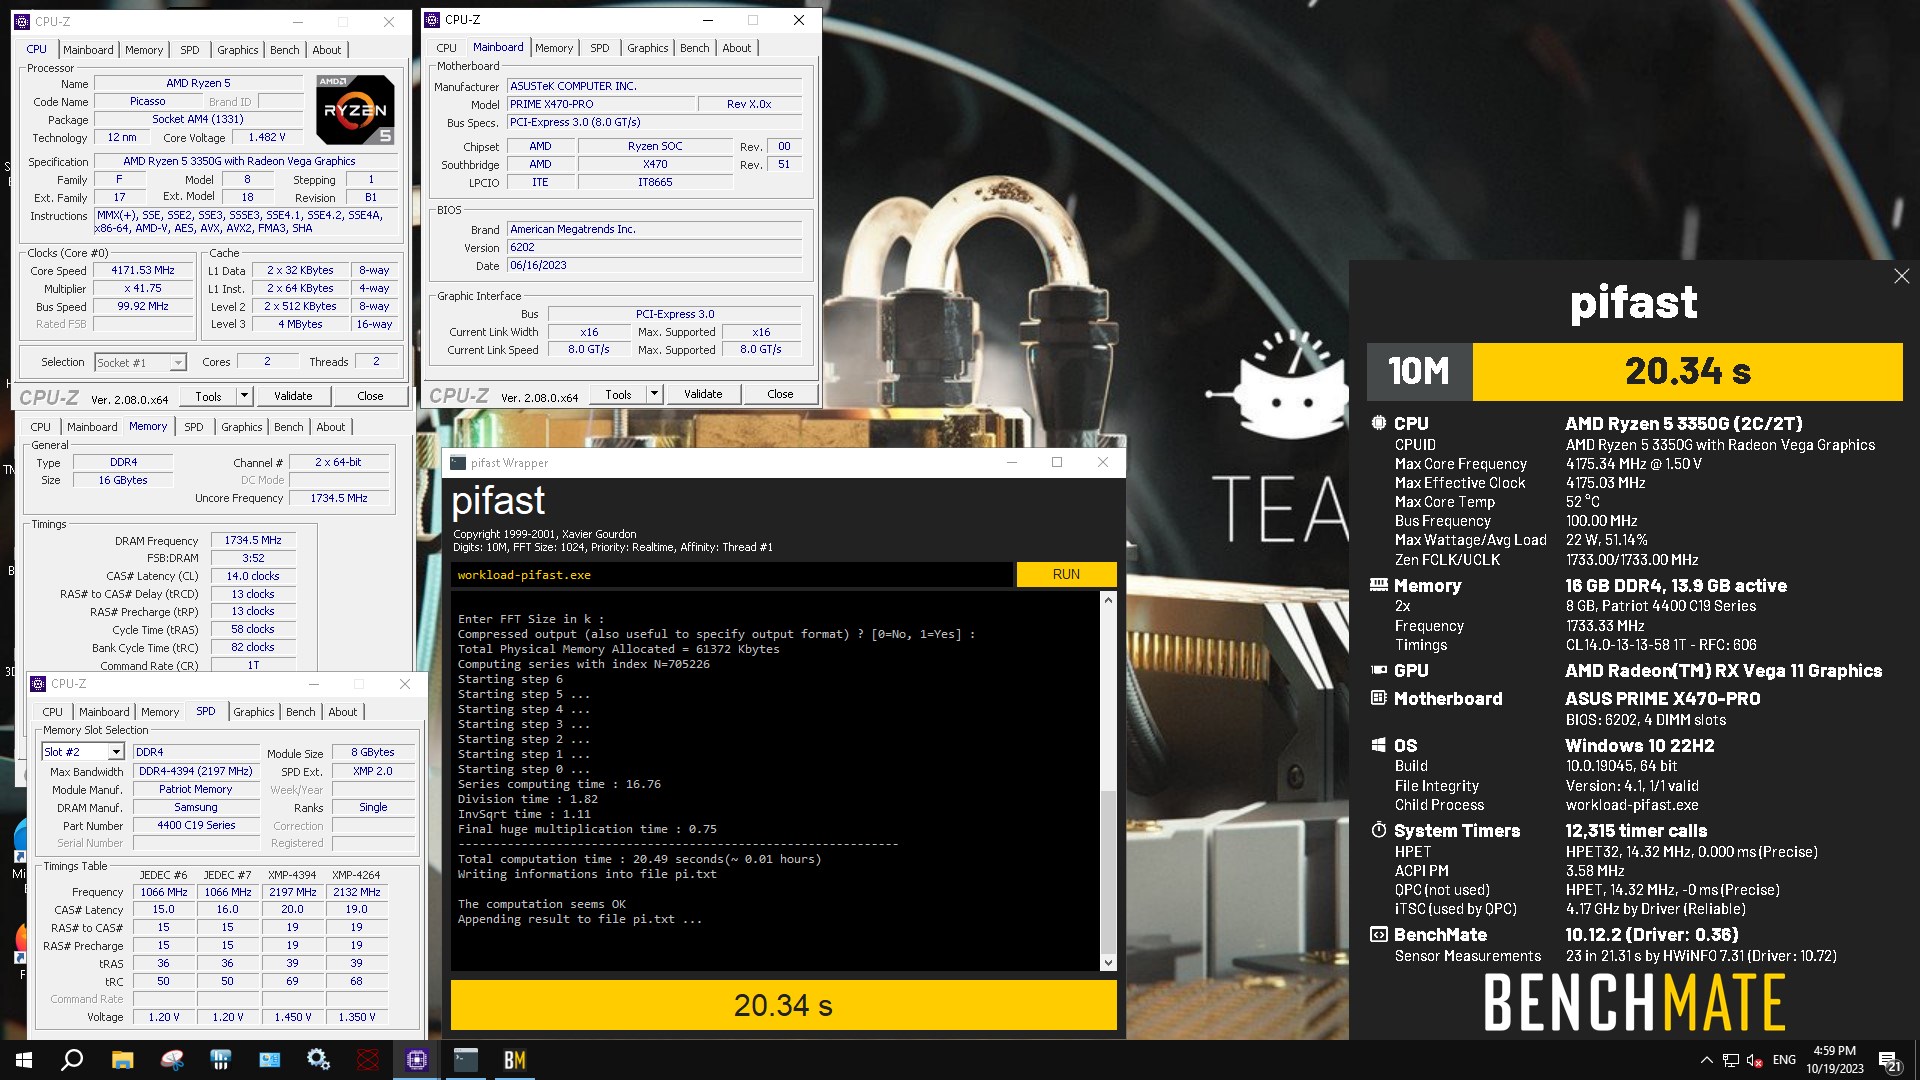Click the CPU-Z icon in the SPD window's title bar
This screenshot has height=1080, width=1920.
tap(38, 684)
